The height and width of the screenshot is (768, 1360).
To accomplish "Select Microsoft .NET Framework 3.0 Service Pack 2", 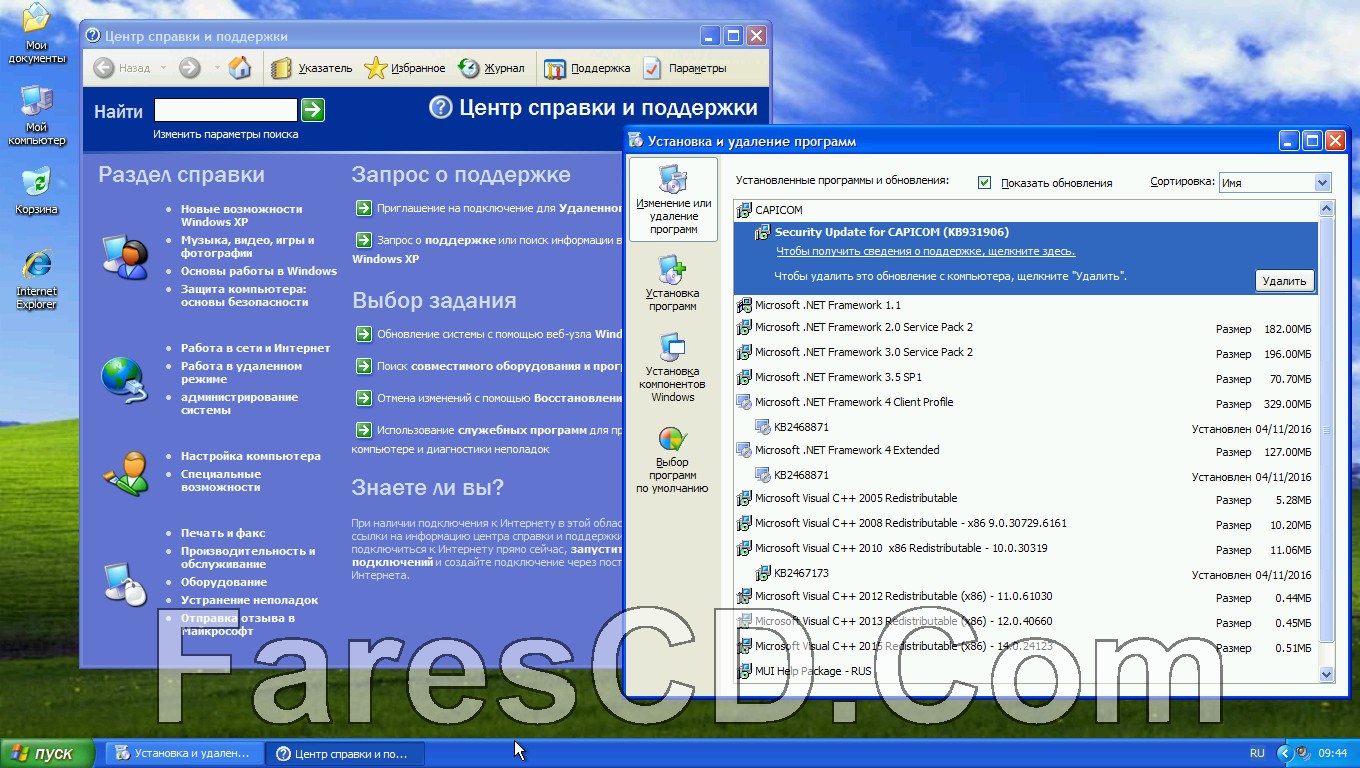I will pyautogui.click(x=1026, y=353).
